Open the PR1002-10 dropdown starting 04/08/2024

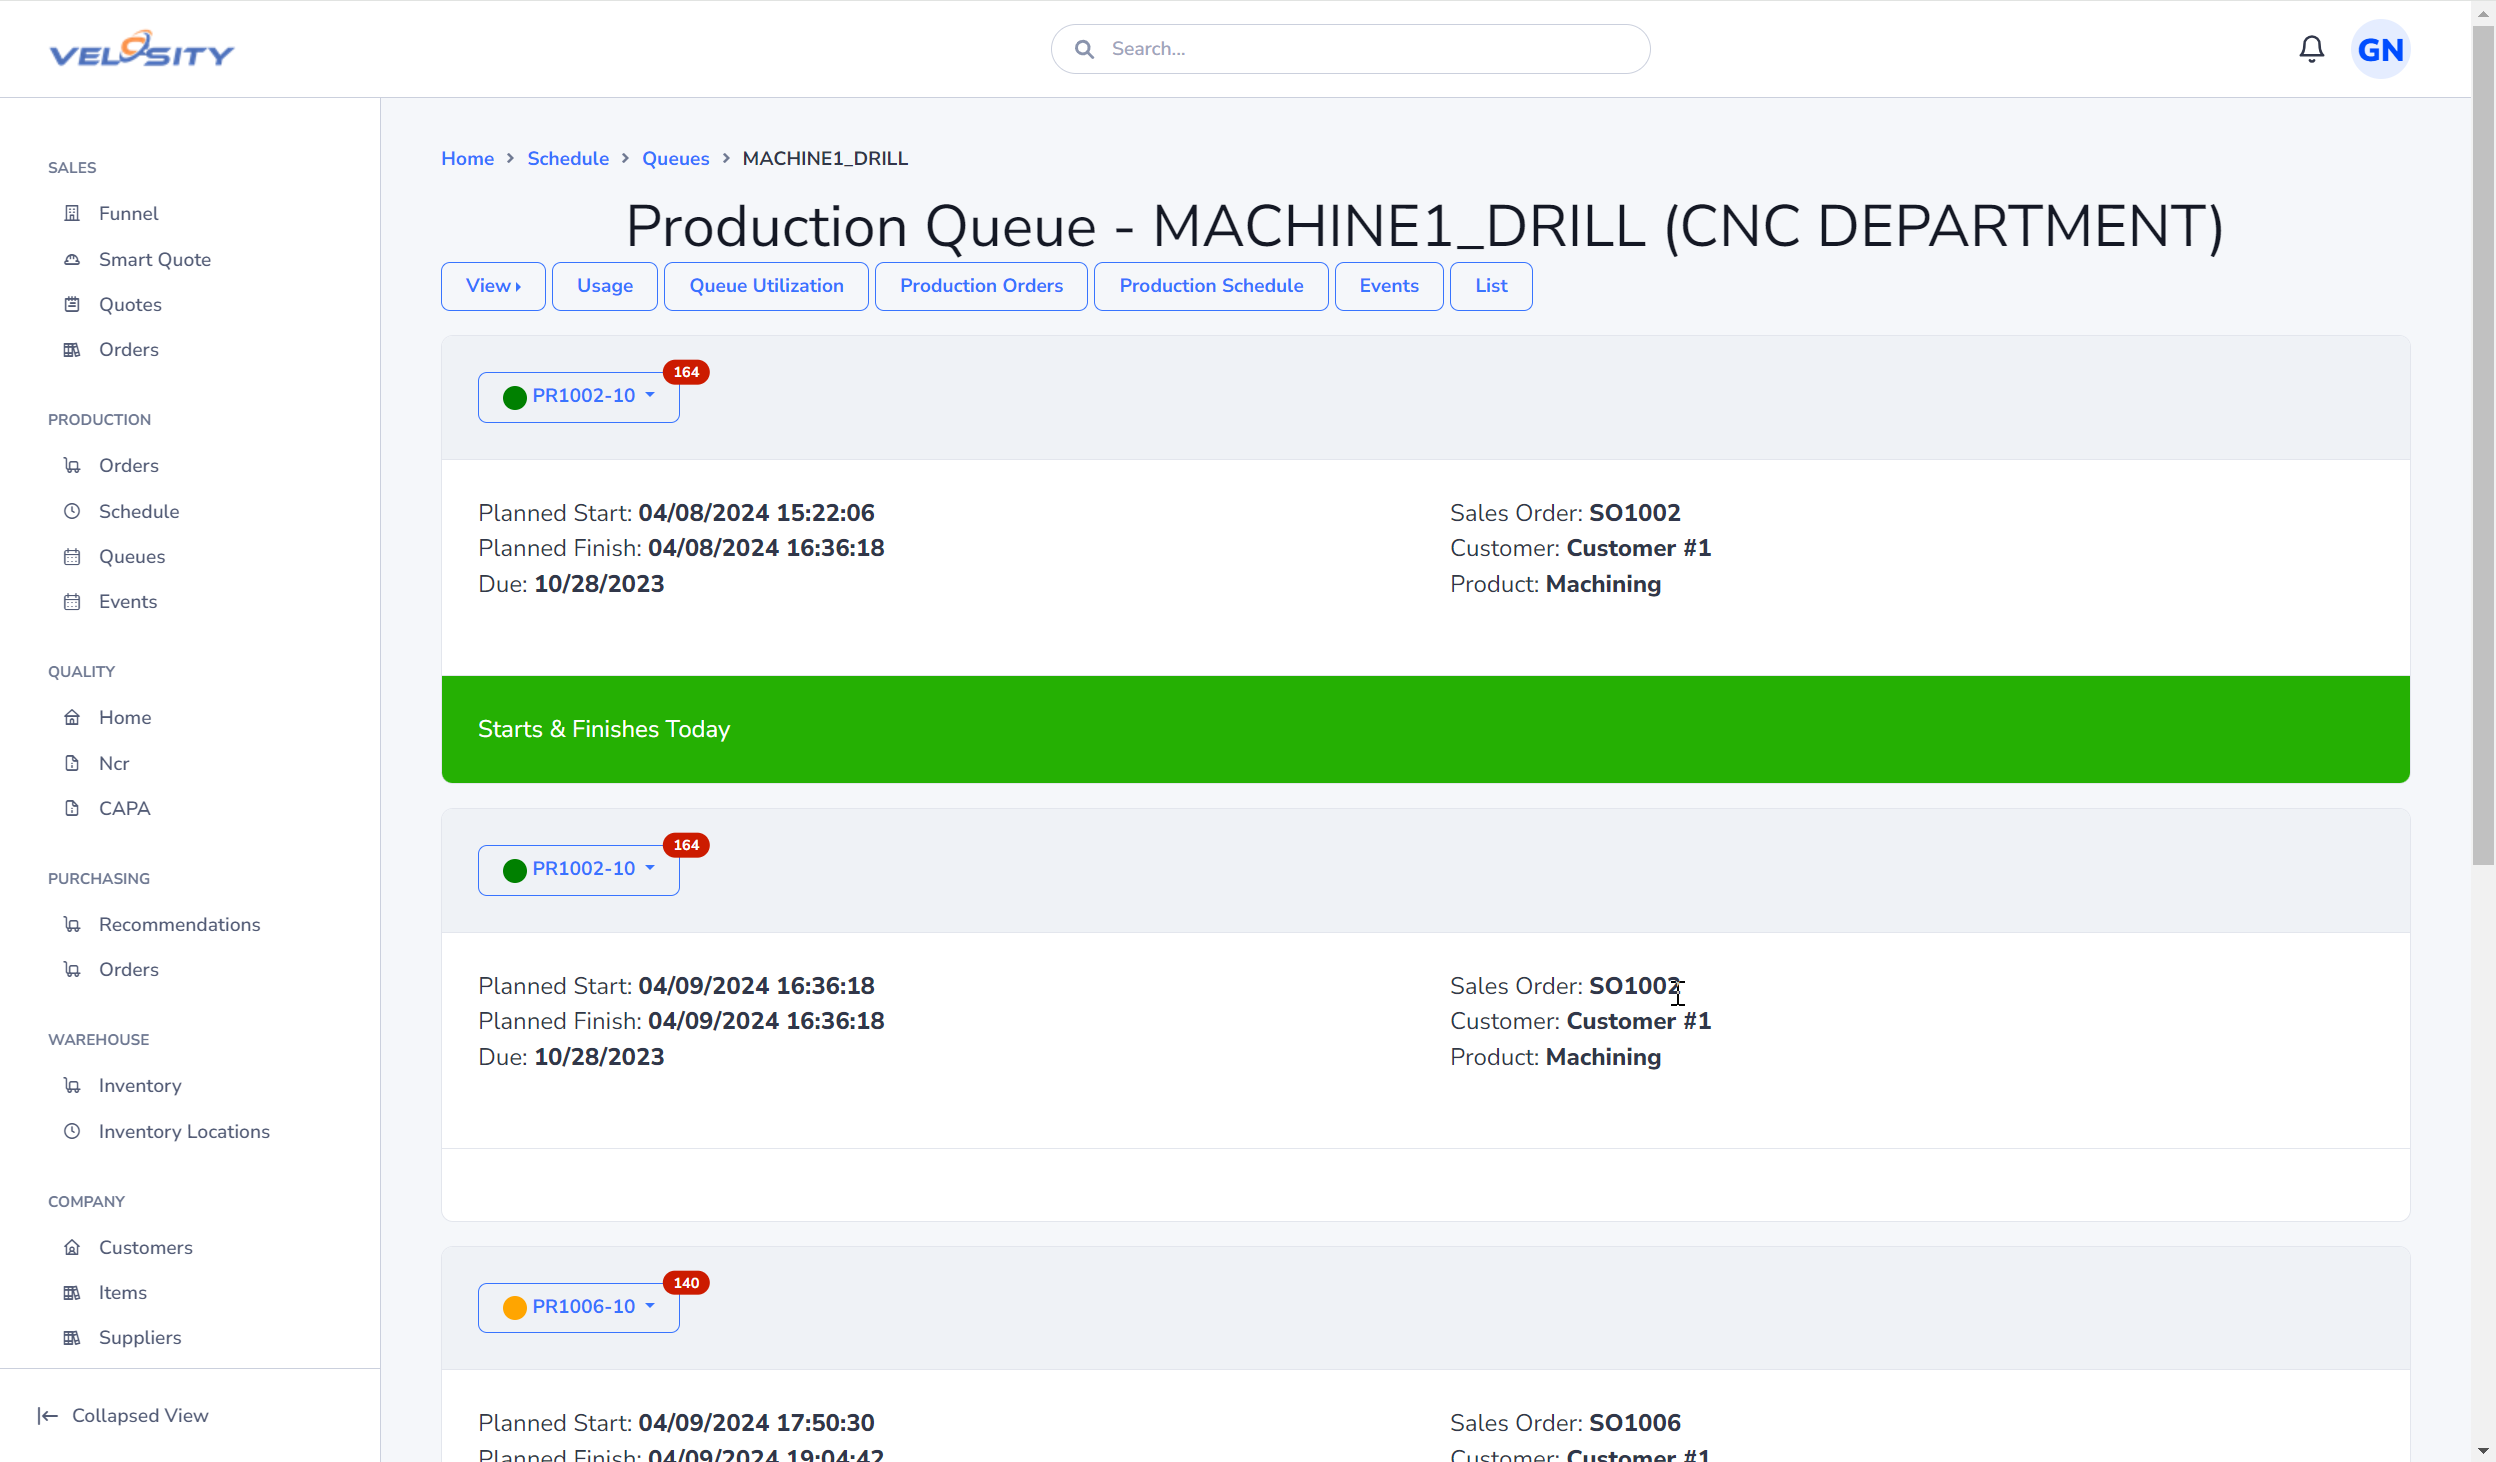point(579,397)
